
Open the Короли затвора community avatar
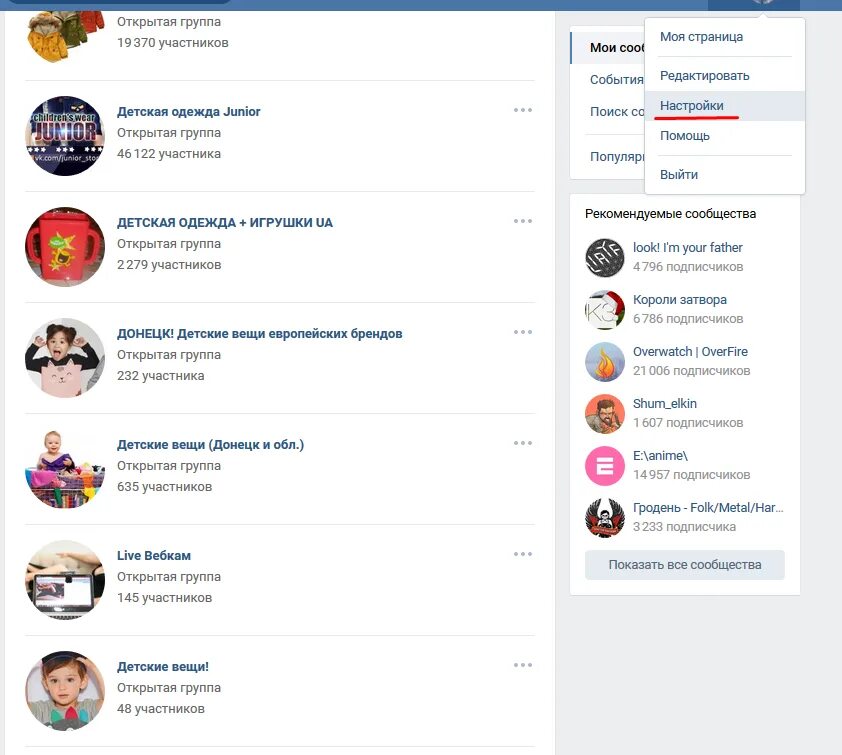[605, 310]
